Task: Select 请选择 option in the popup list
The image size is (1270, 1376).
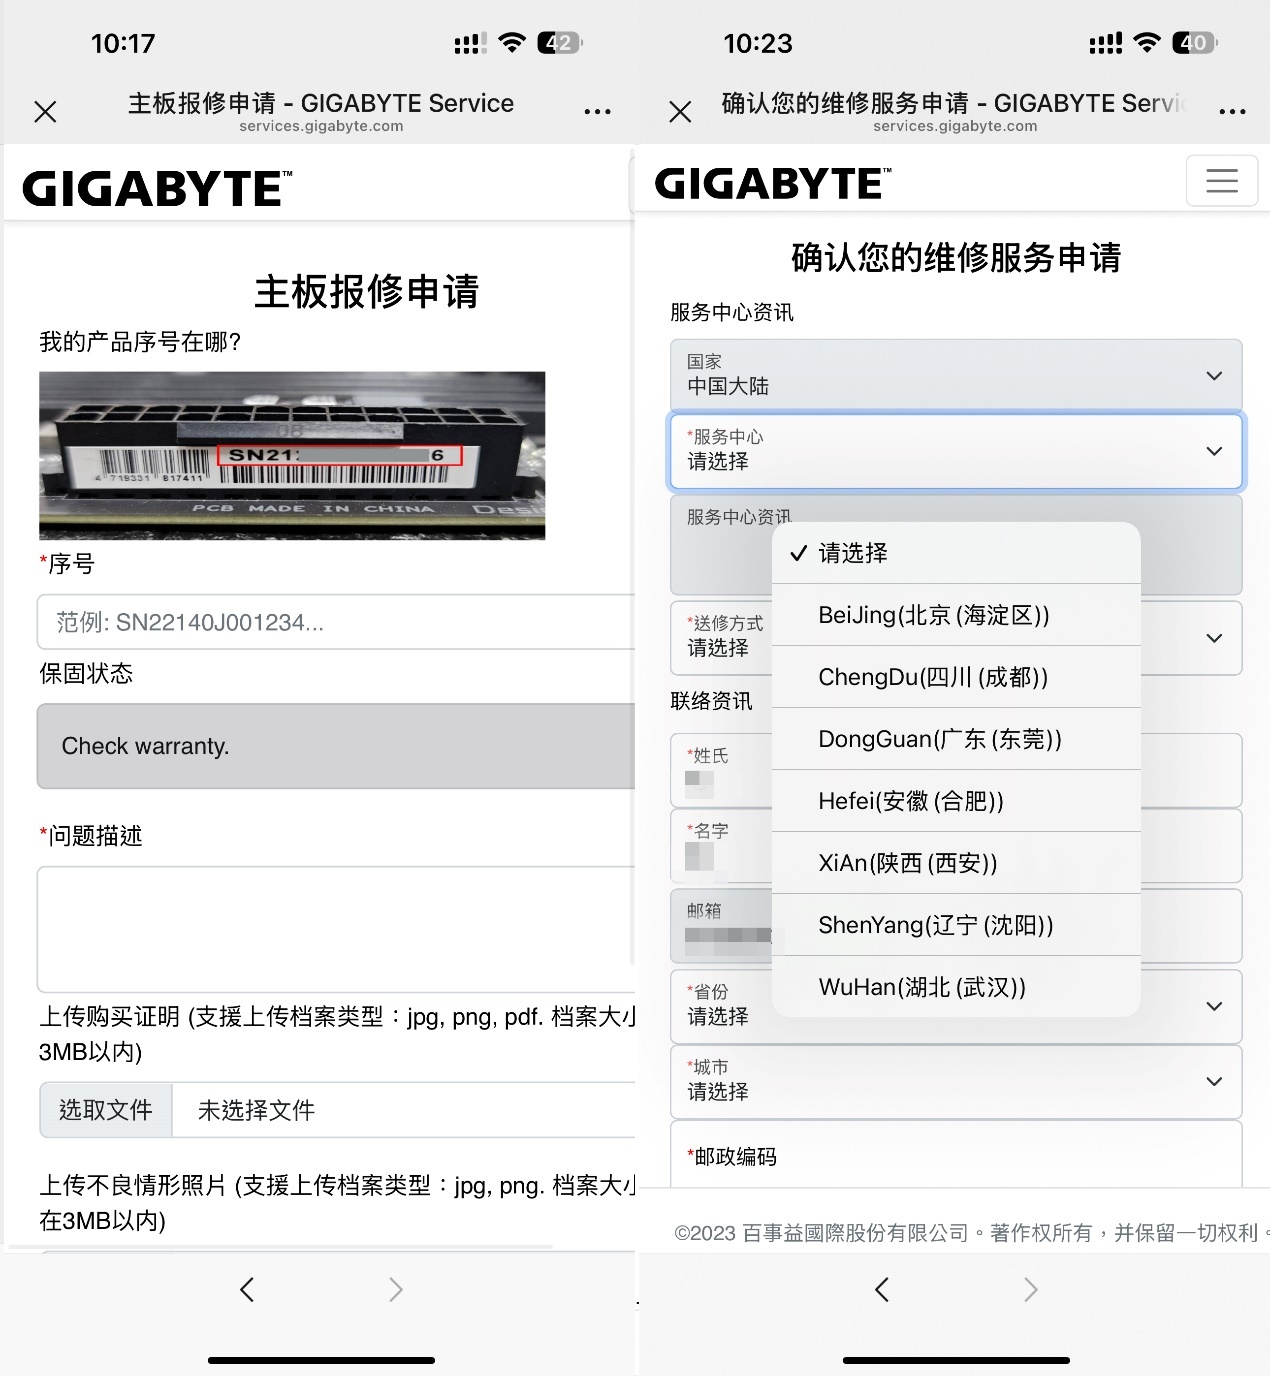Action: pyautogui.click(x=956, y=553)
